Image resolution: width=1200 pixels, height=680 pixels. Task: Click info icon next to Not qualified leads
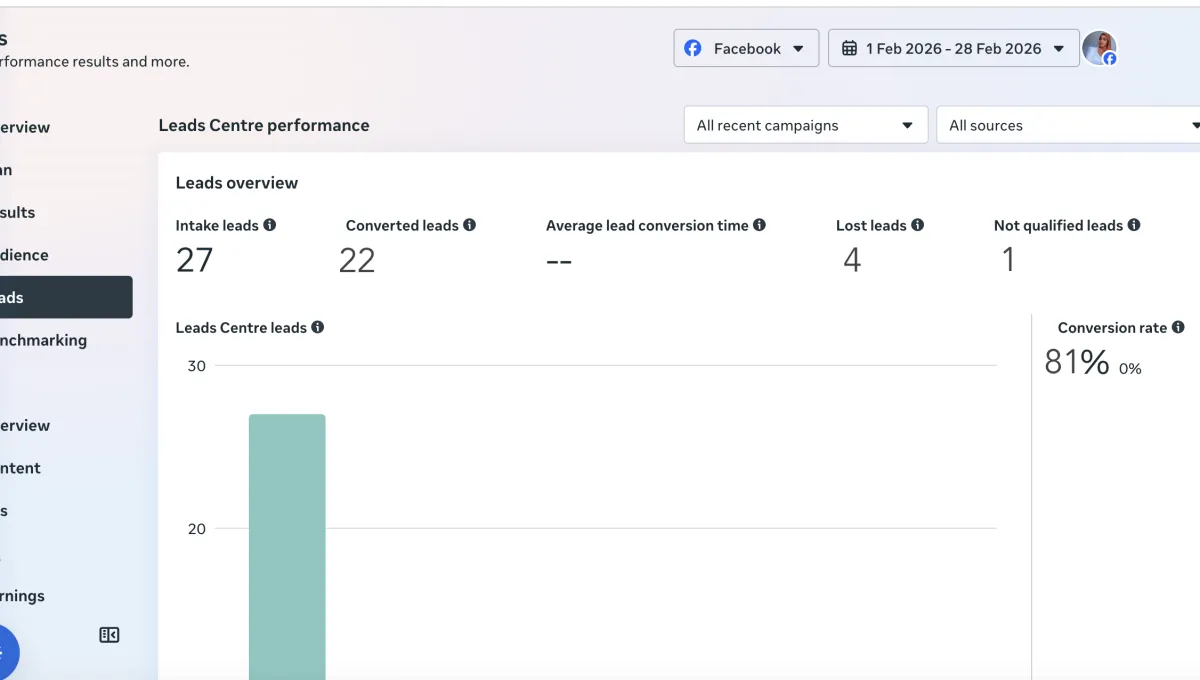pos(1134,226)
